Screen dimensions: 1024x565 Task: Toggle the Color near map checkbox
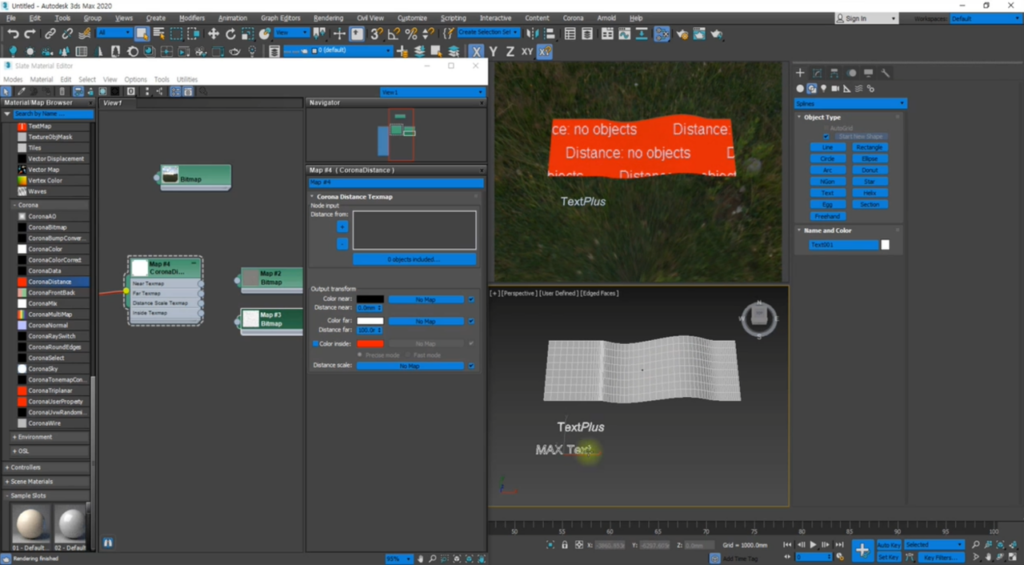(x=471, y=299)
